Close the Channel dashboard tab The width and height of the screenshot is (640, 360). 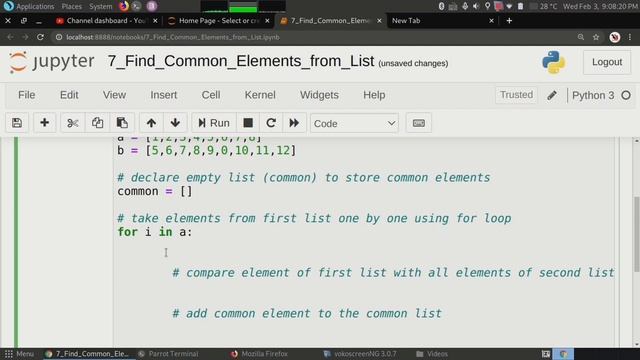[155, 20]
